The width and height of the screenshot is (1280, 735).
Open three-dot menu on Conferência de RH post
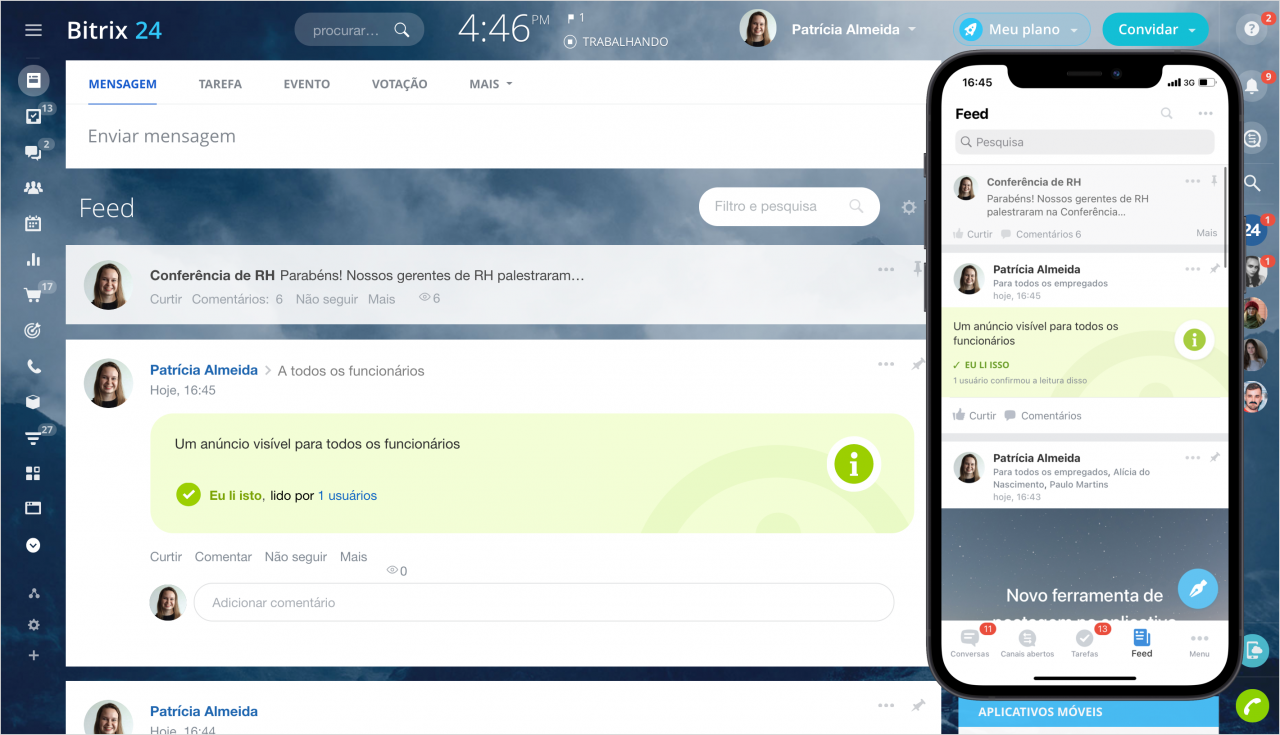886,269
